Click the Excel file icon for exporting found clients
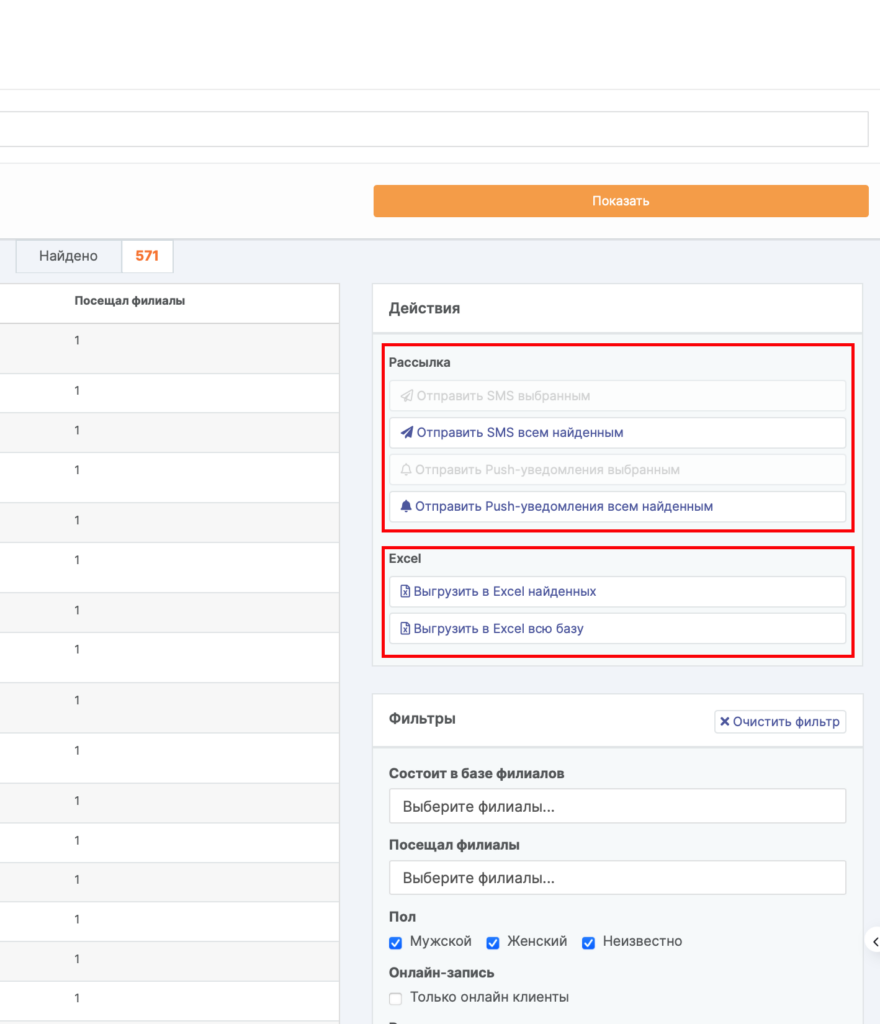Viewport: 880px width, 1024px height. pyautogui.click(x=405, y=592)
